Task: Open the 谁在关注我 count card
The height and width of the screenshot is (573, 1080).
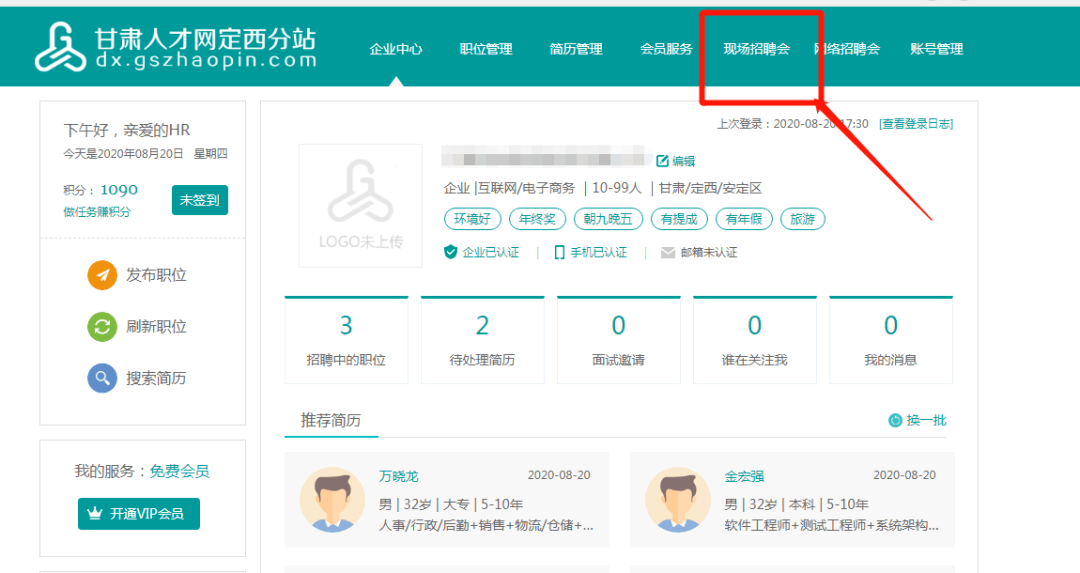Action: pos(754,340)
